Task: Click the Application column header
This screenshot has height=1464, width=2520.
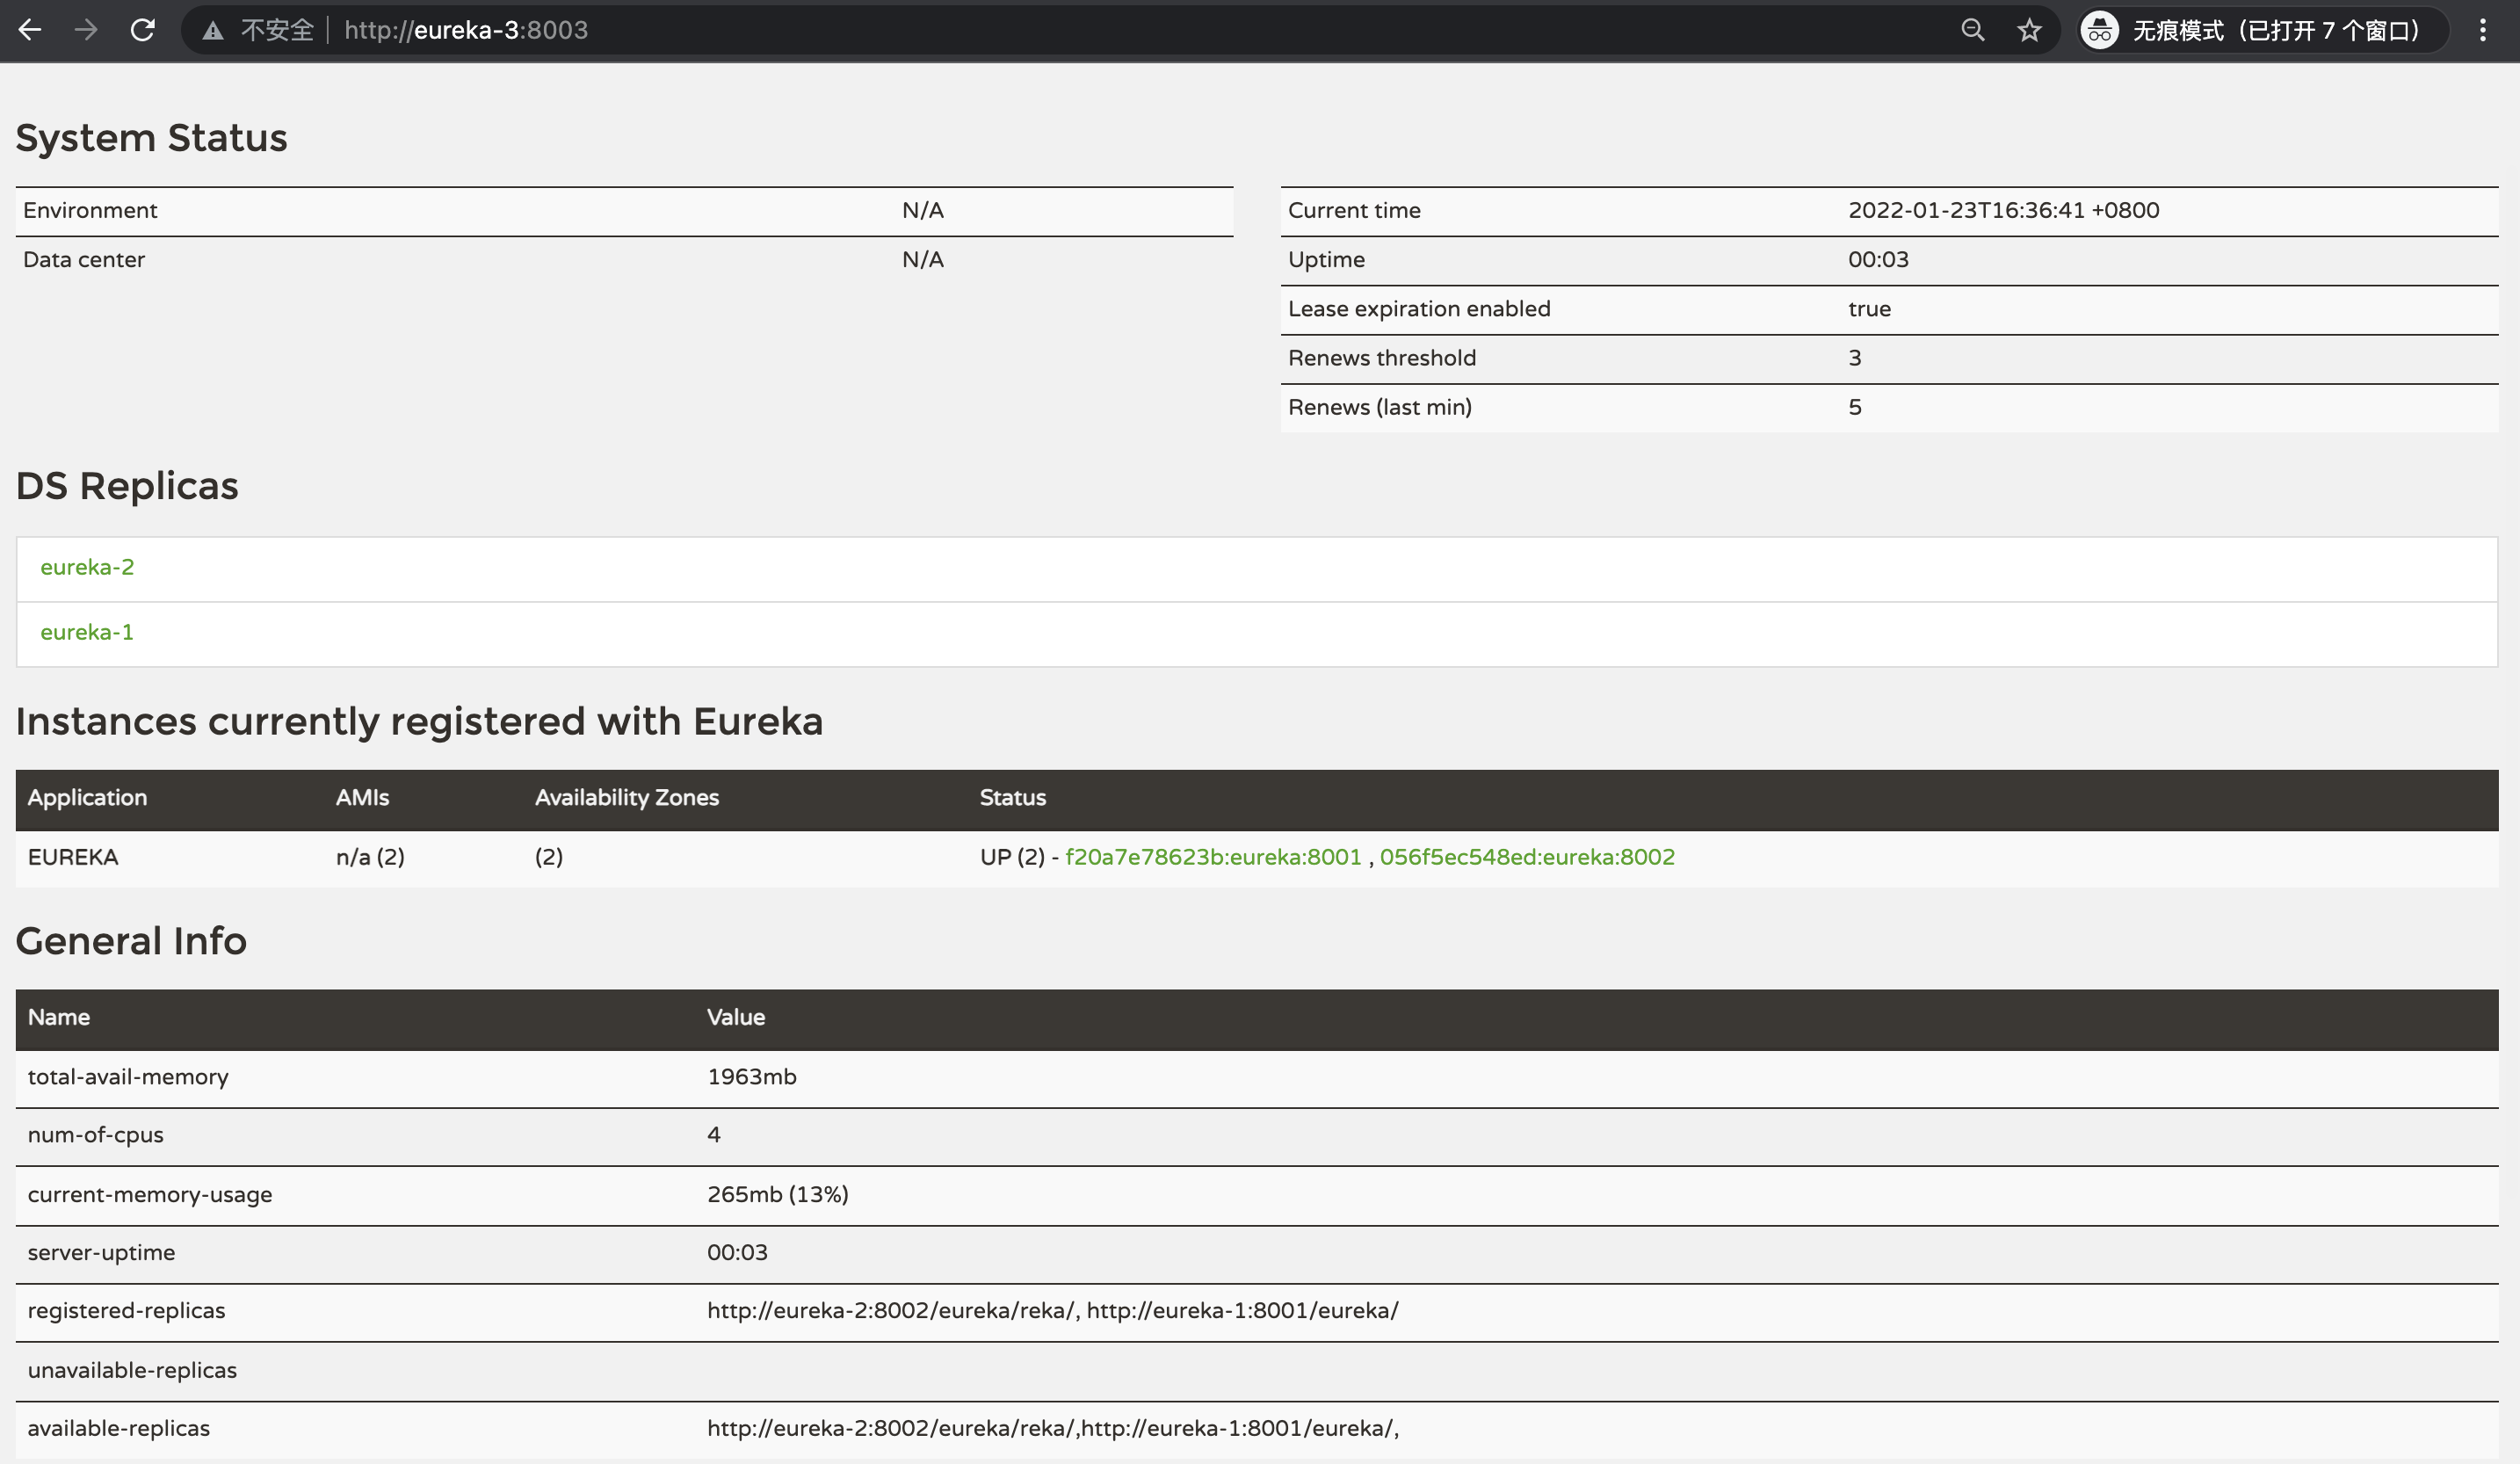Action: pos(87,797)
